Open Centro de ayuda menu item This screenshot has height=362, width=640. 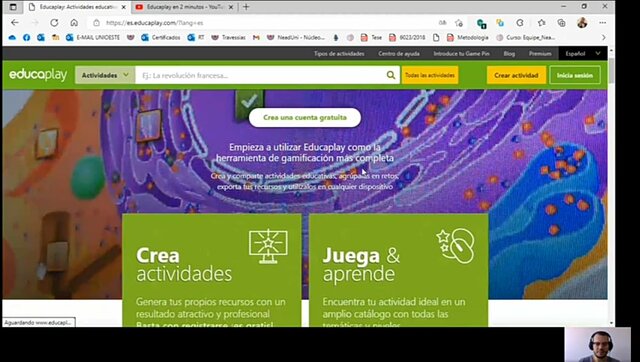[x=399, y=53]
